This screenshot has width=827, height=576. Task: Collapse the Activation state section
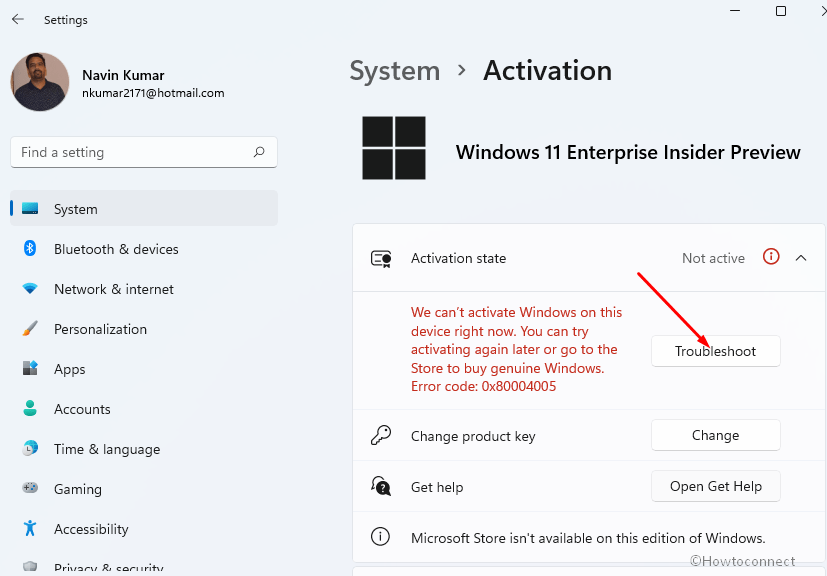pyautogui.click(x=801, y=258)
